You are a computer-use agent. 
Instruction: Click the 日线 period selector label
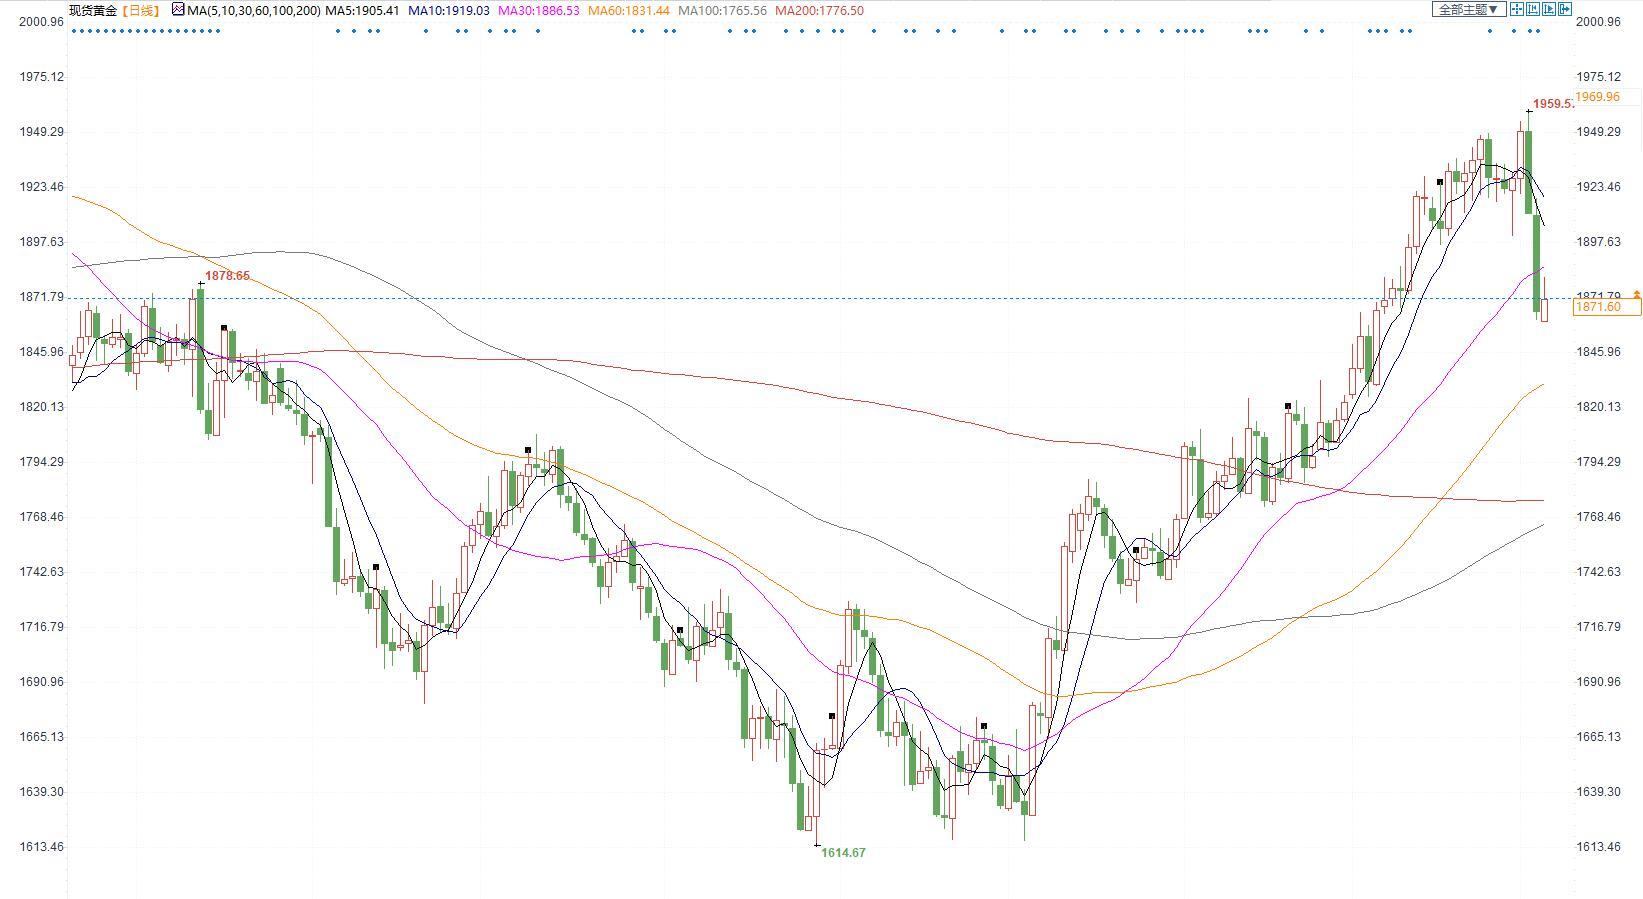tap(141, 11)
